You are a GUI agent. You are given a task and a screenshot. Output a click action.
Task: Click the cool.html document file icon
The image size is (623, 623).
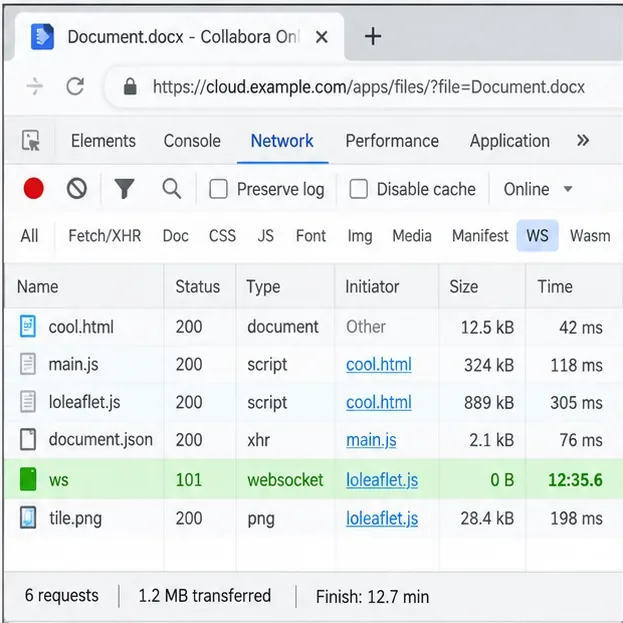(x=28, y=327)
